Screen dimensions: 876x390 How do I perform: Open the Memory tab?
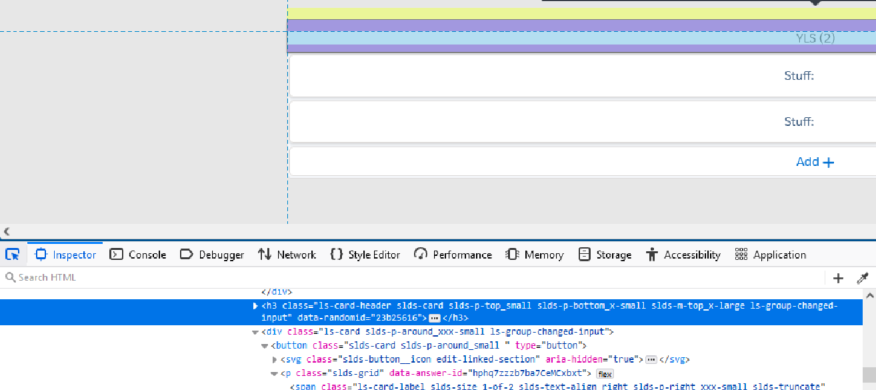click(x=535, y=255)
